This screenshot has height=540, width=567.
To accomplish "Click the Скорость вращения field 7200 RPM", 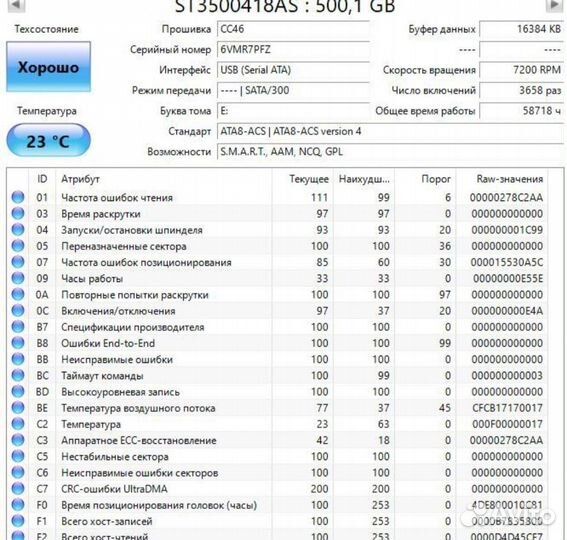I will (521, 70).
